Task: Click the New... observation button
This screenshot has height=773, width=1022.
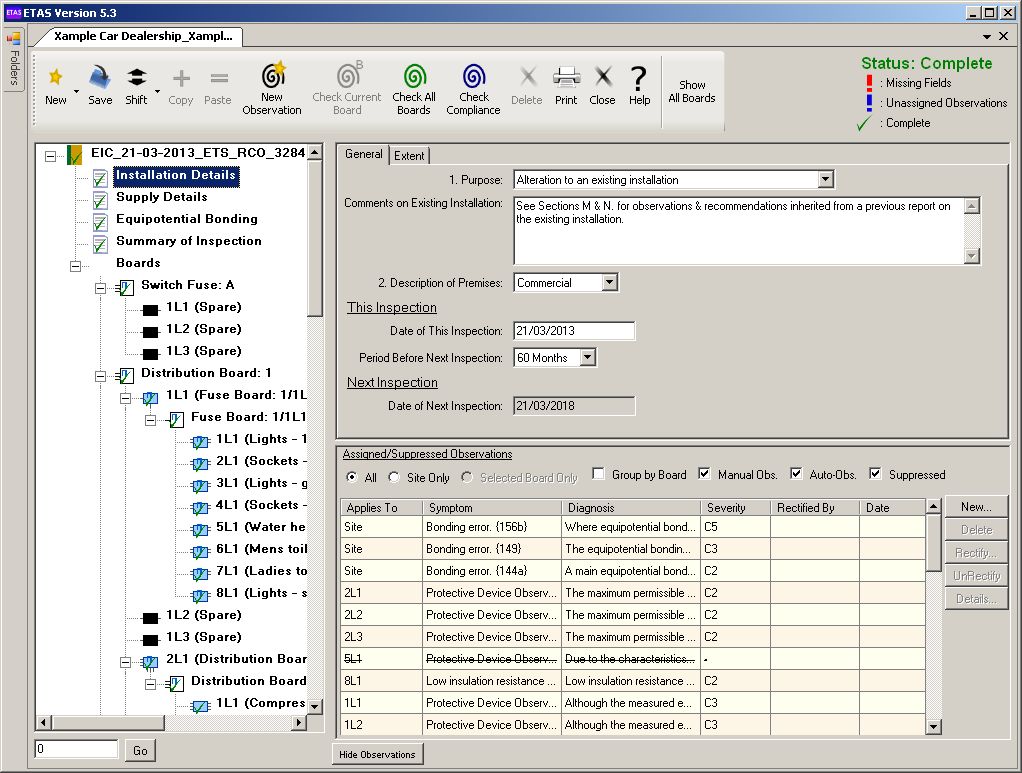Action: coord(976,506)
